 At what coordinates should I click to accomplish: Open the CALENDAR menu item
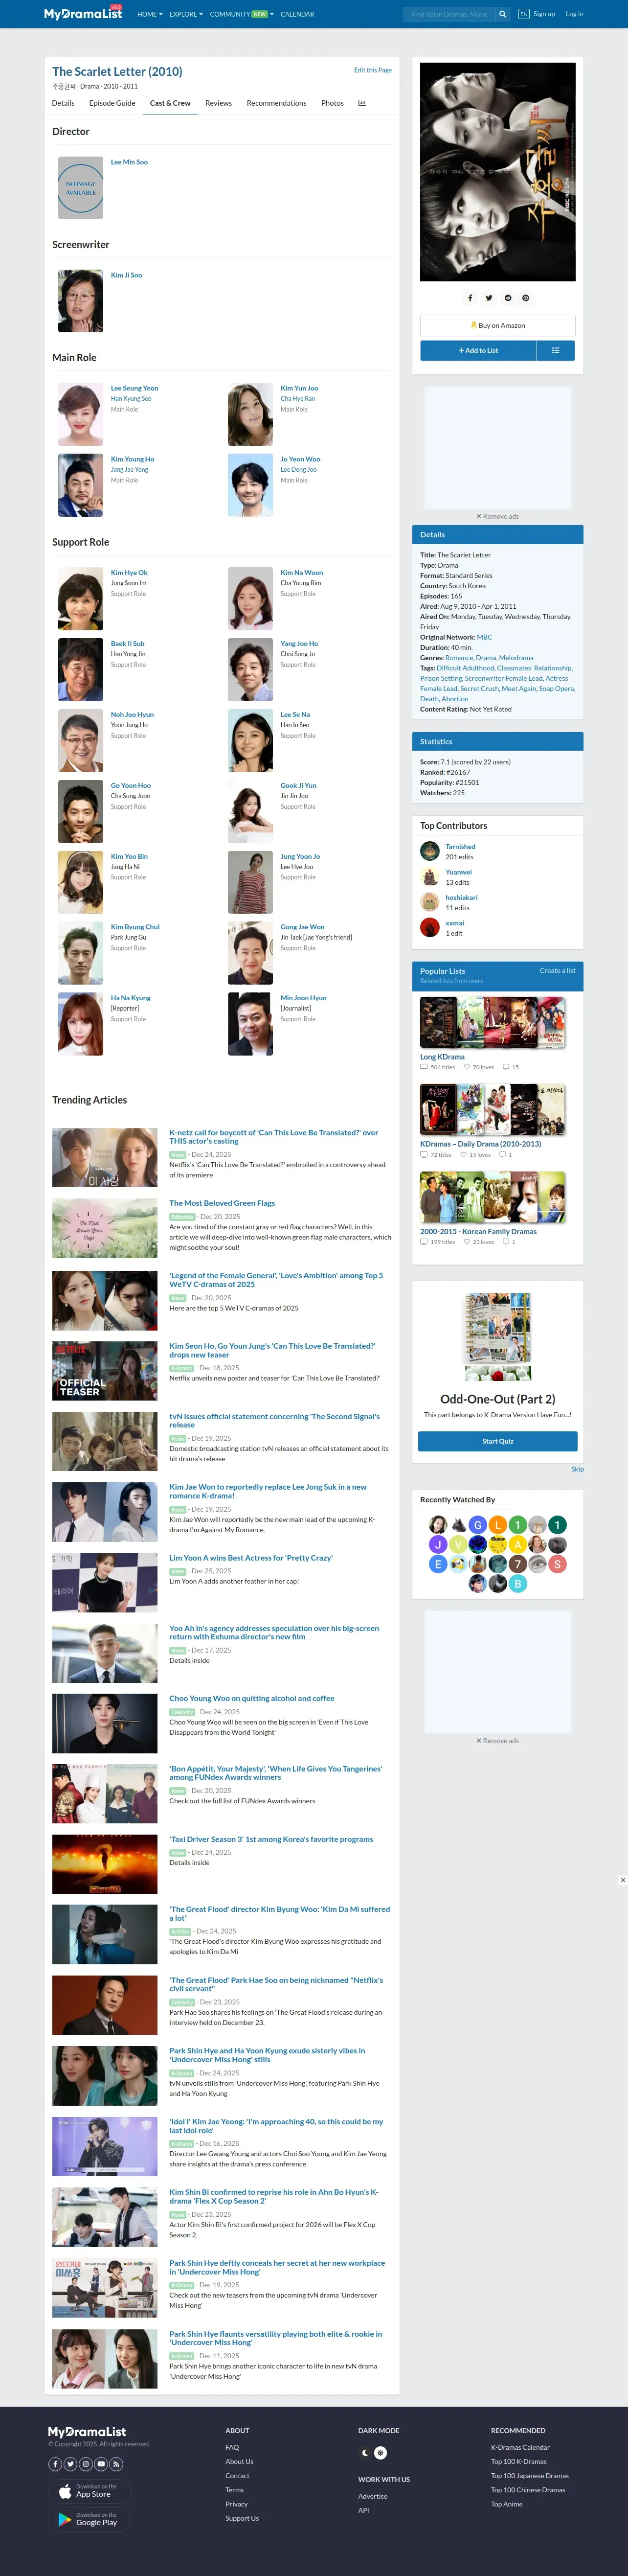click(297, 14)
